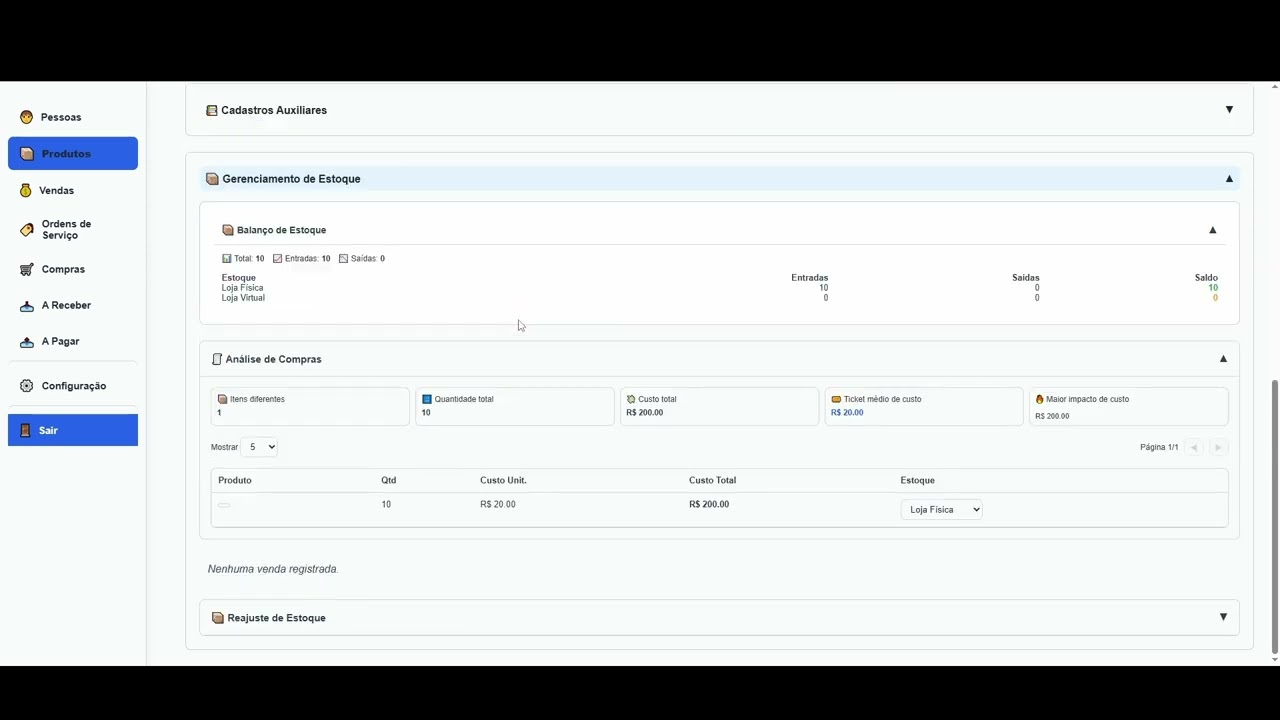Click the Análise de Compras scroll icon
The height and width of the screenshot is (720, 1280).
[217, 359]
